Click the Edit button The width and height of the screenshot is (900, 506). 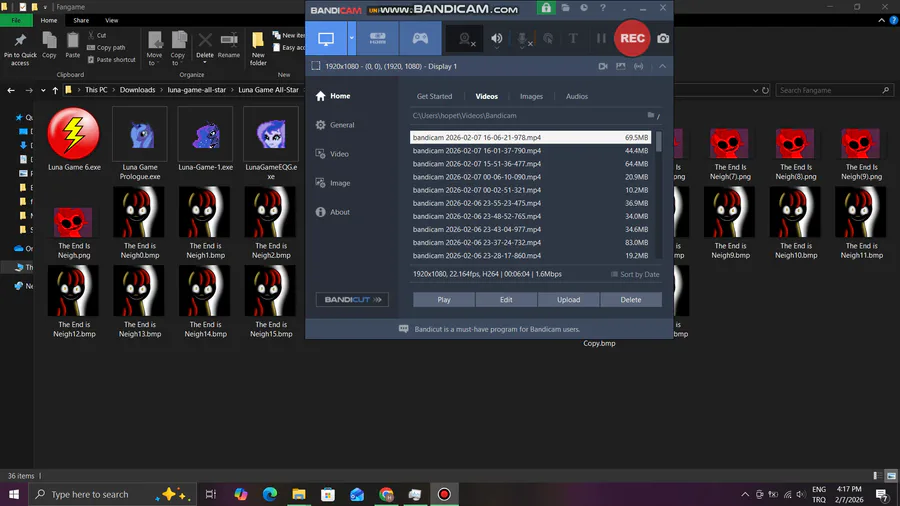(506, 299)
